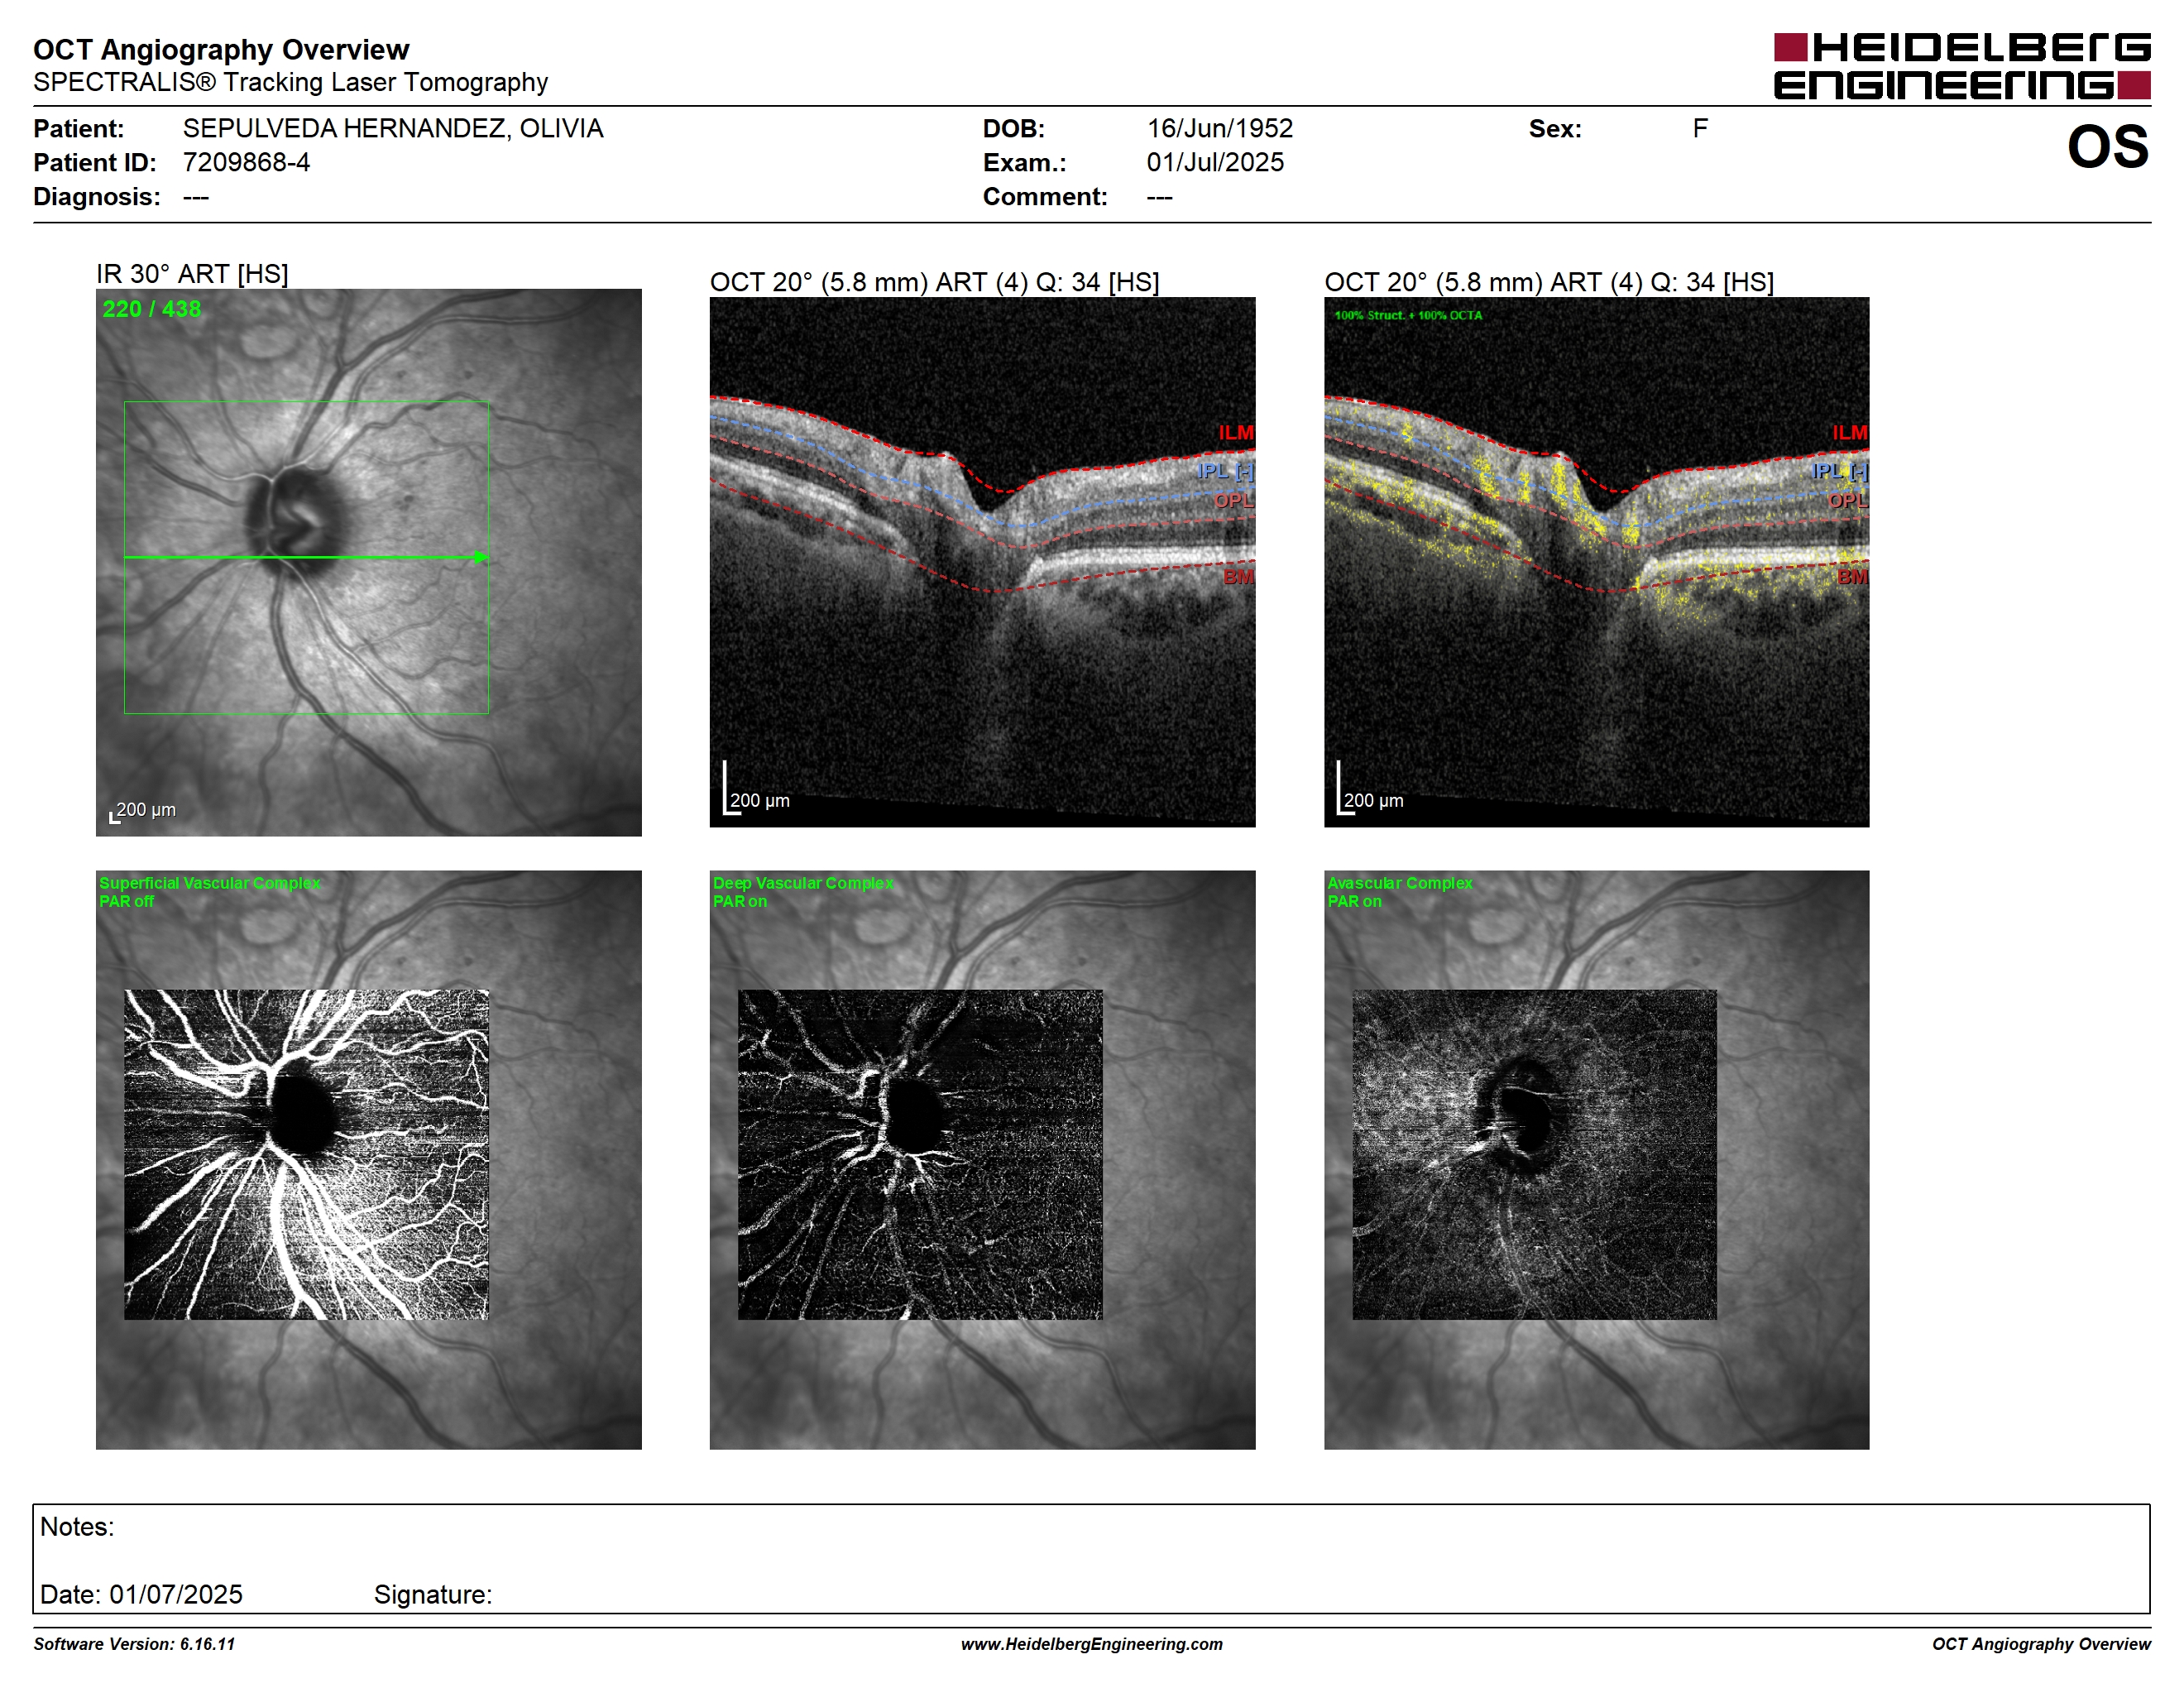This screenshot has width=2184, height=1688.
Task: Click the Signature field
Action: tap(433, 1594)
